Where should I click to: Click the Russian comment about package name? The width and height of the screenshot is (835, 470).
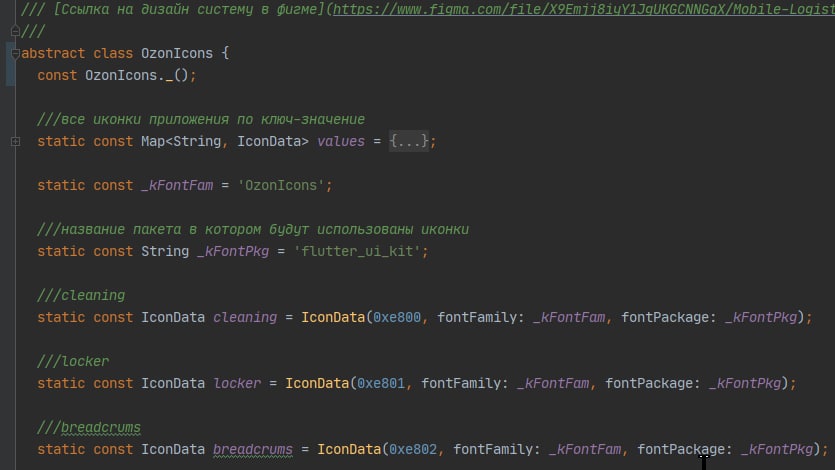click(253, 229)
